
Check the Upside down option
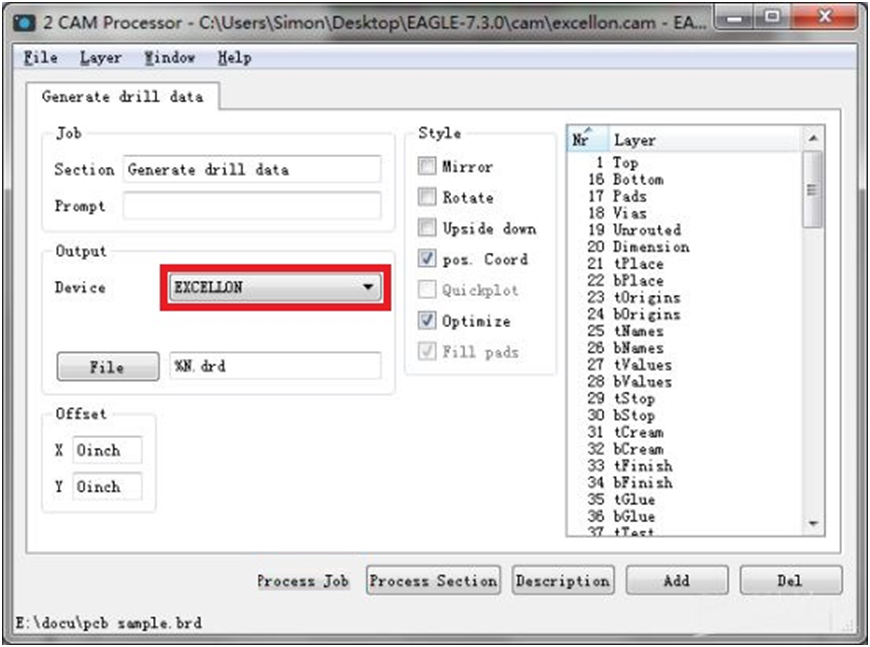click(427, 228)
